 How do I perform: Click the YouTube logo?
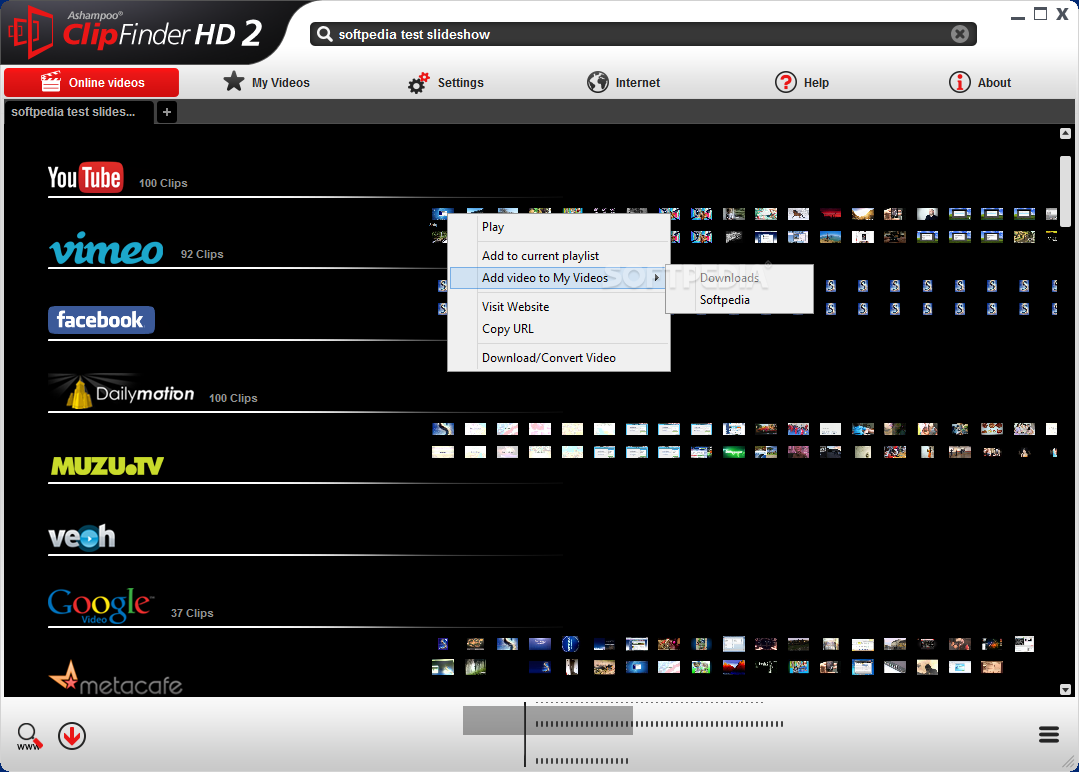click(85, 178)
